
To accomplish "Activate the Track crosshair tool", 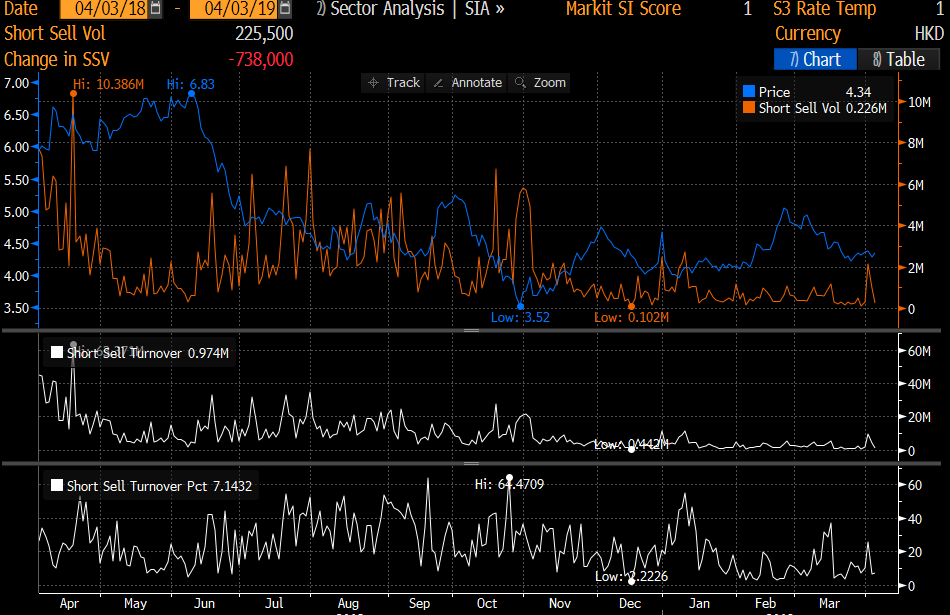I will [394, 83].
